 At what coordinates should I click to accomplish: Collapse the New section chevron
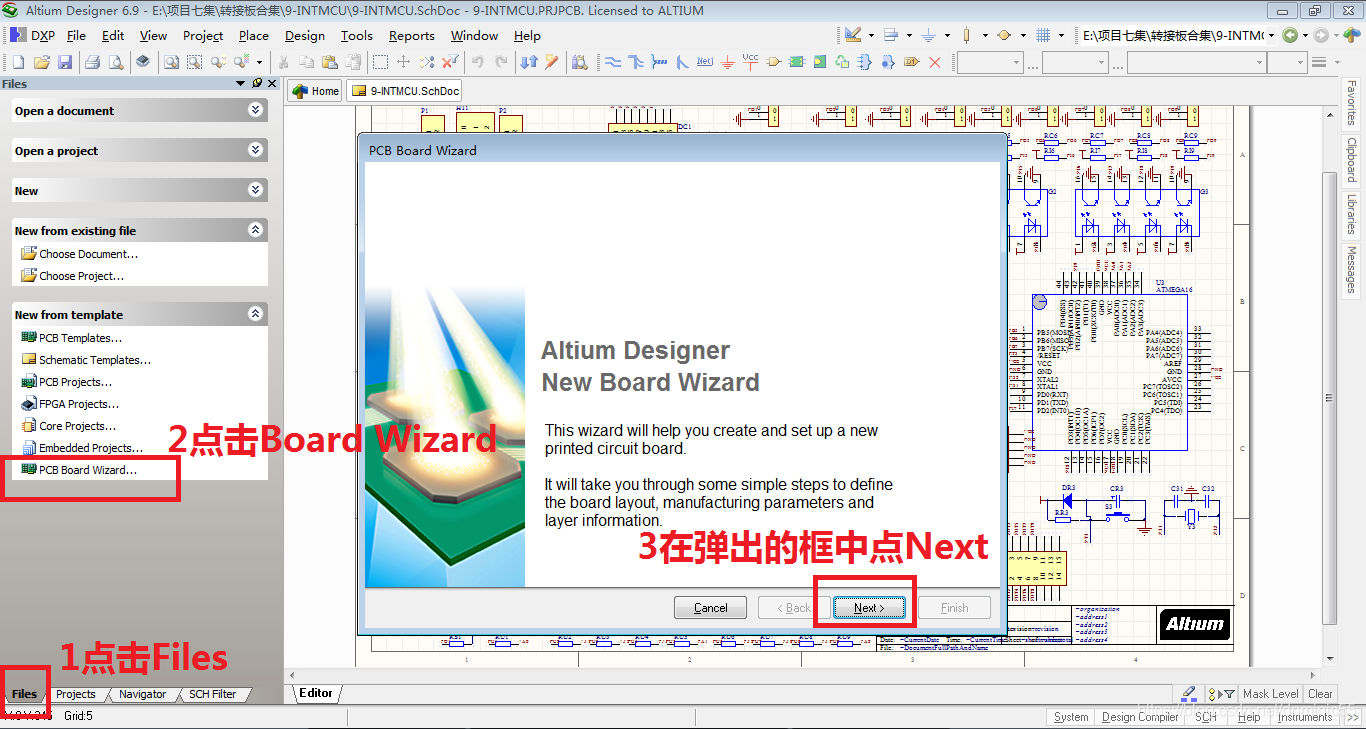[256, 190]
